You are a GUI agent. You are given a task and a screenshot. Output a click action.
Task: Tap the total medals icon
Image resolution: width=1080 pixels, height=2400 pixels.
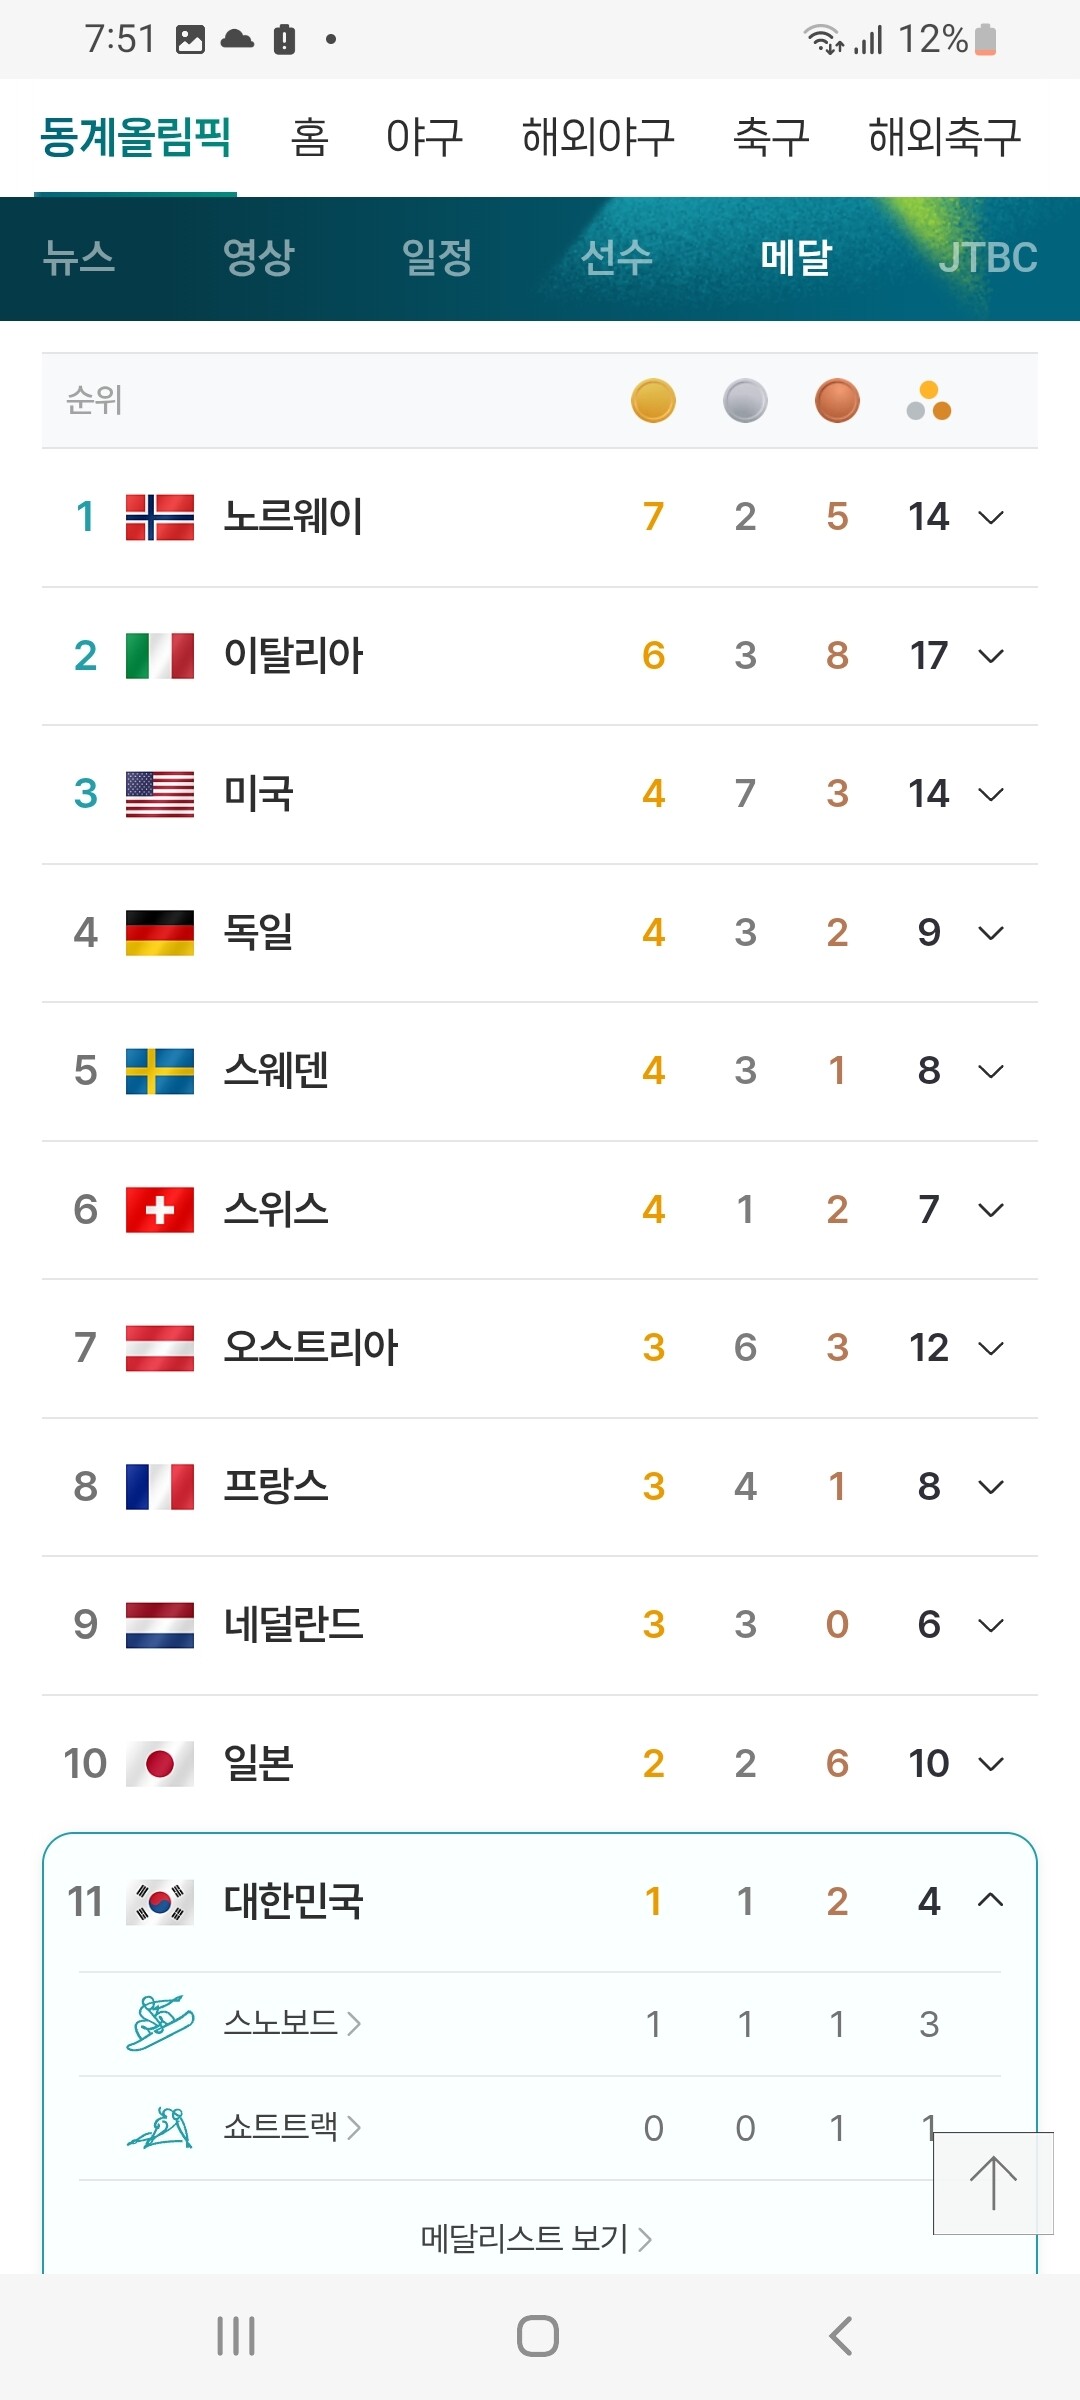[x=929, y=401]
